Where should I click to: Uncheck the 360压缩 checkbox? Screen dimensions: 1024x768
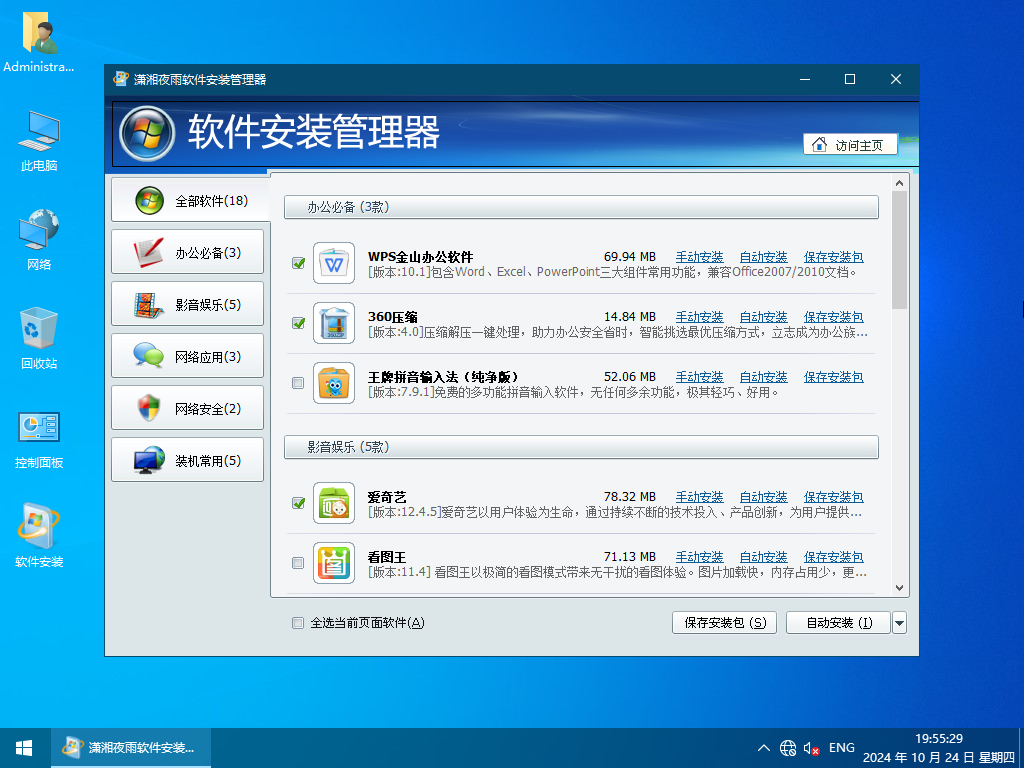click(298, 323)
